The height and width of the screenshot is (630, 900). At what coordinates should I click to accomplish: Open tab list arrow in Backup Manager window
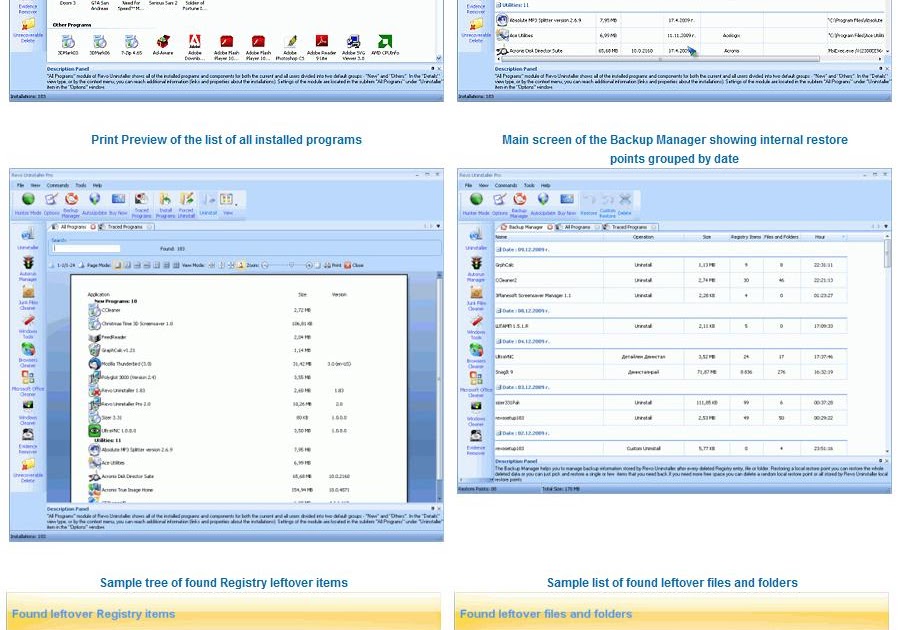[886, 227]
